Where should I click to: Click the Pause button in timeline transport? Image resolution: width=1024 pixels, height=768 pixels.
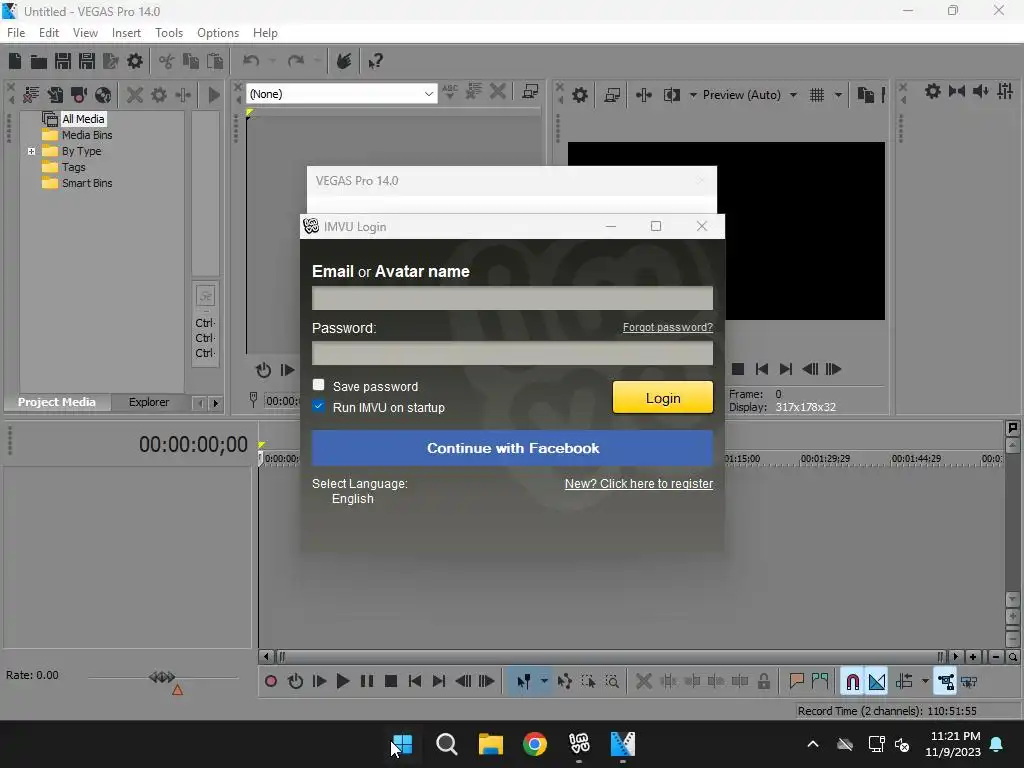pos(367,681)
